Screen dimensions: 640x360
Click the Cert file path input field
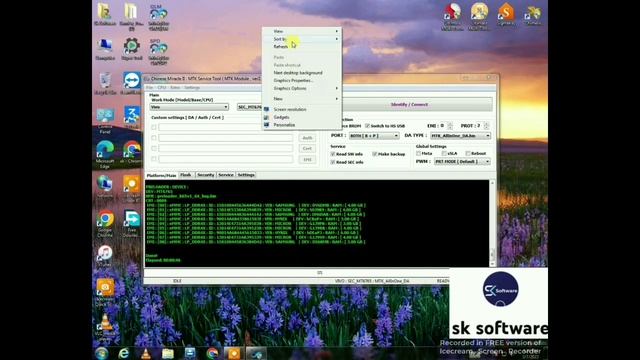click(x=226, y=149)
